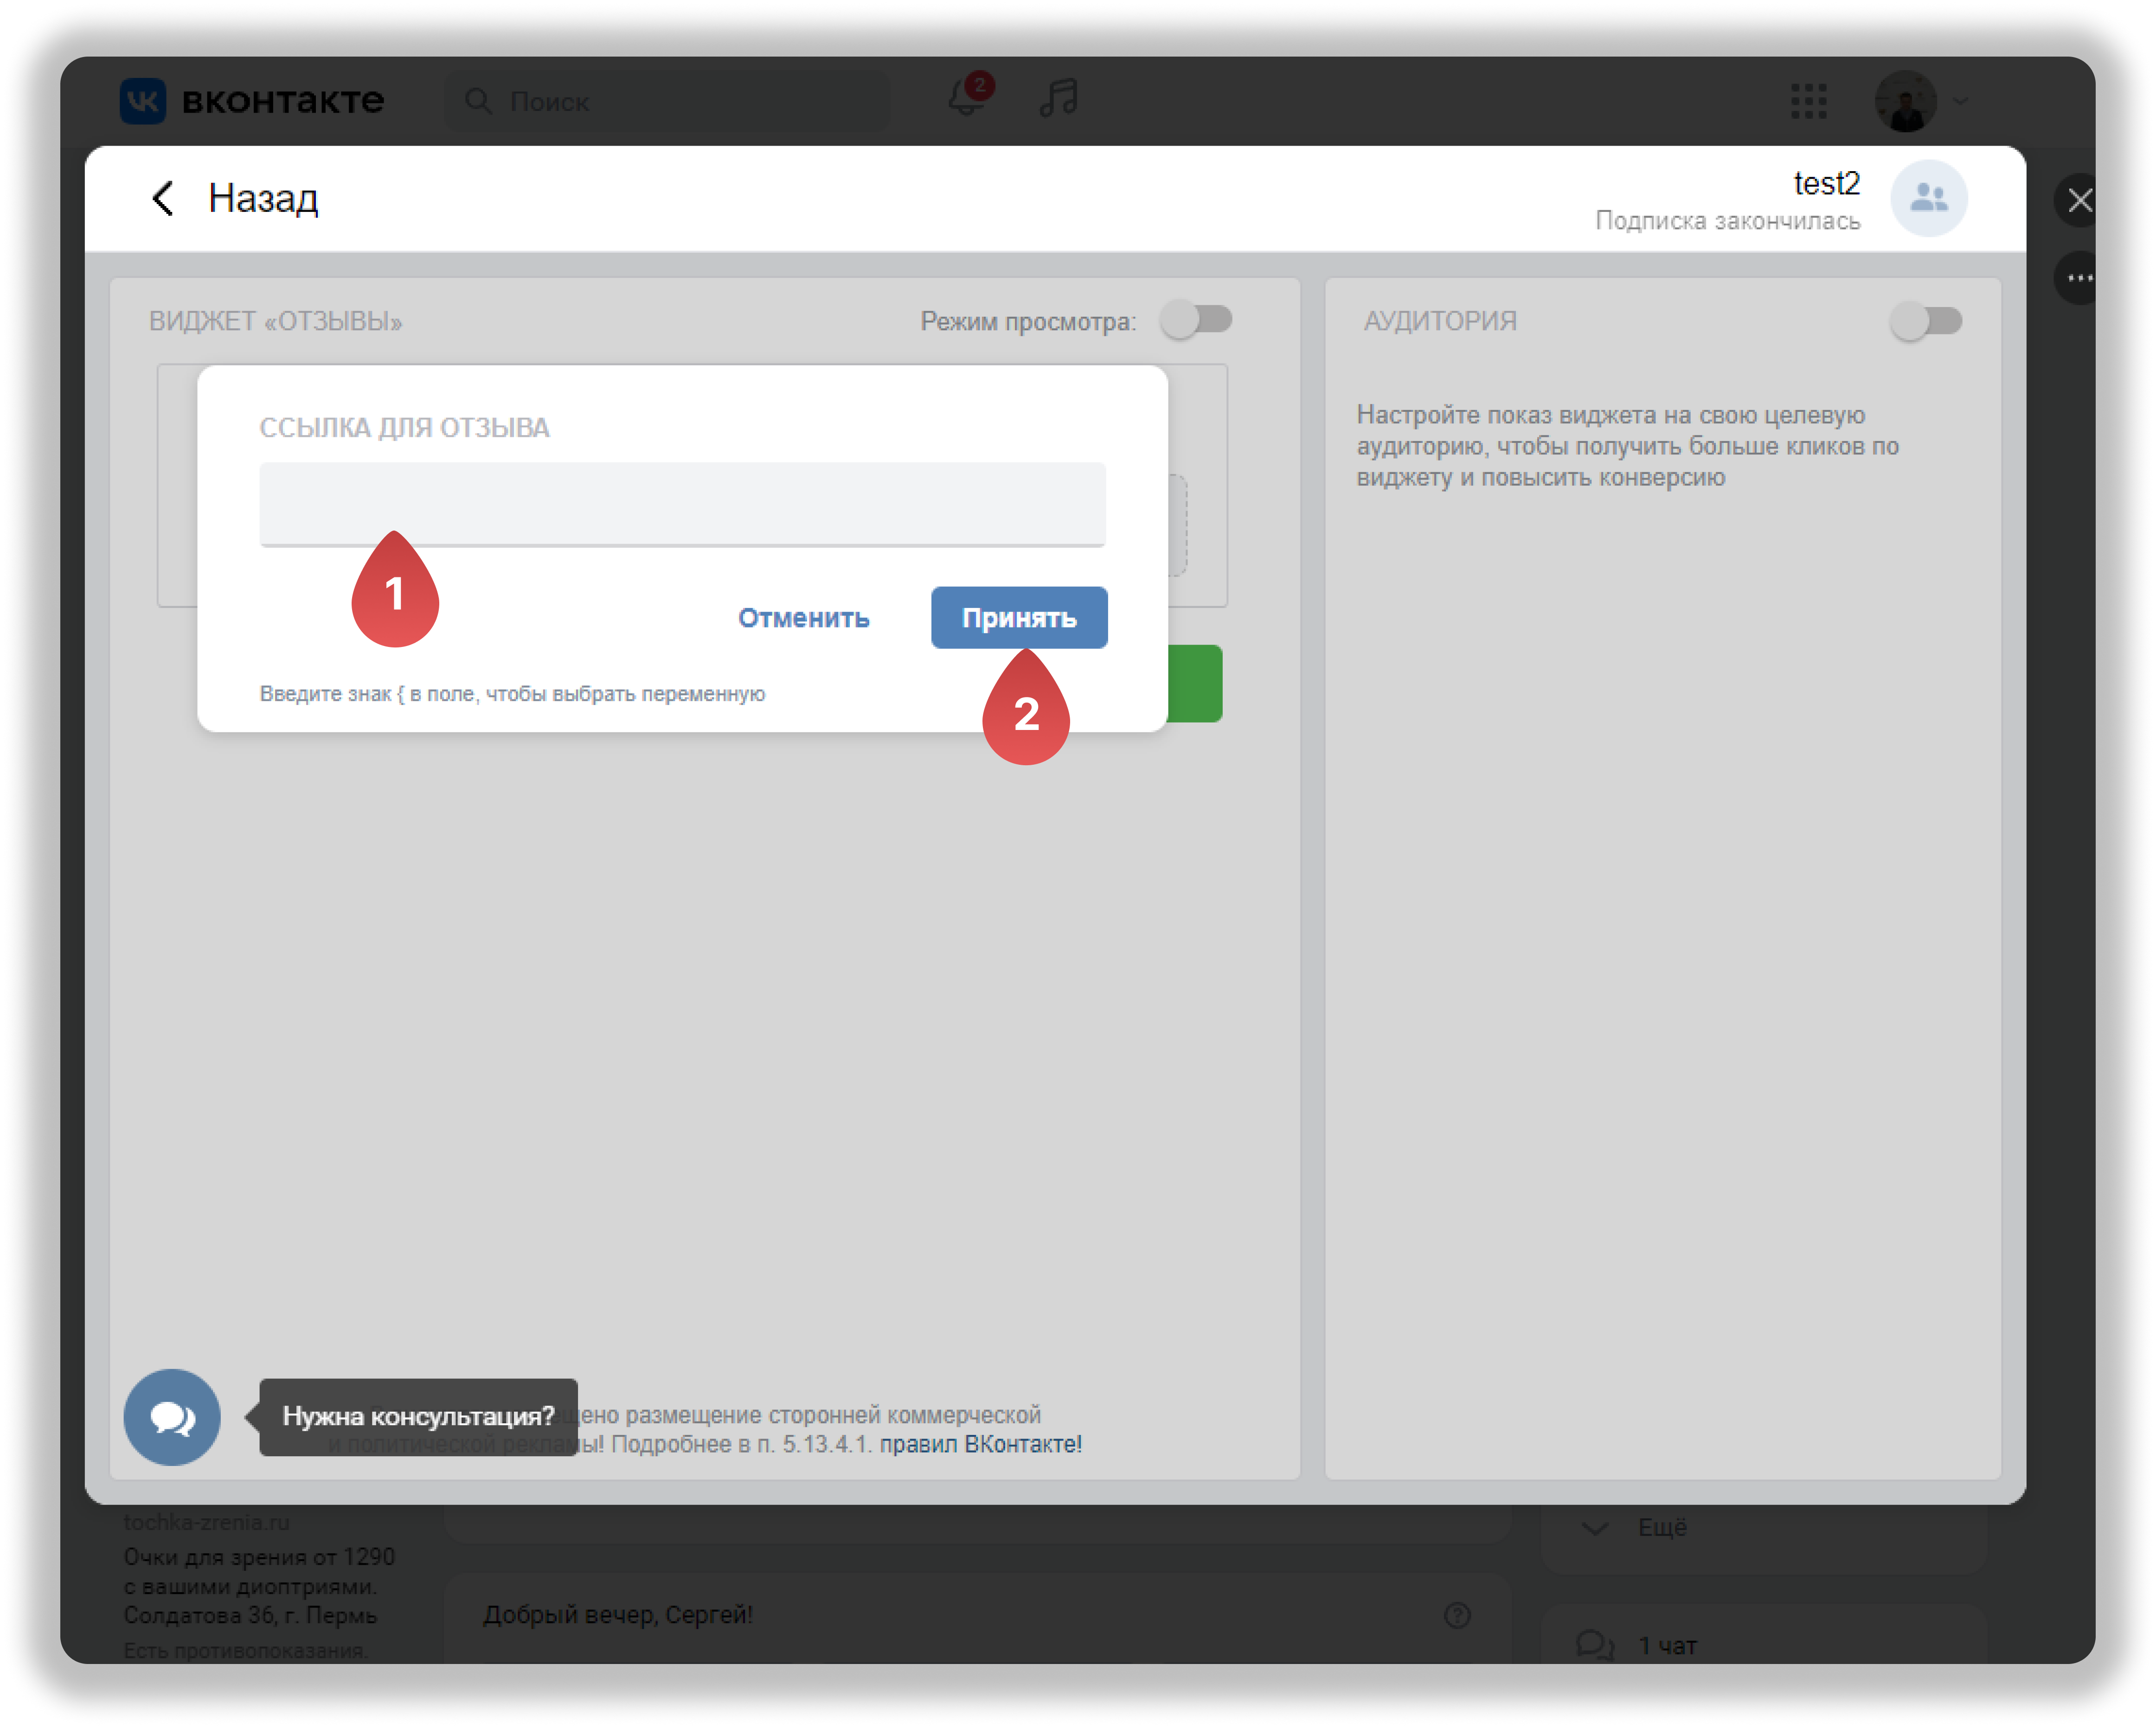Close the widget overlay with X
Image resolution: width=2156 pixels, height=1728 pixels.
2080,200
